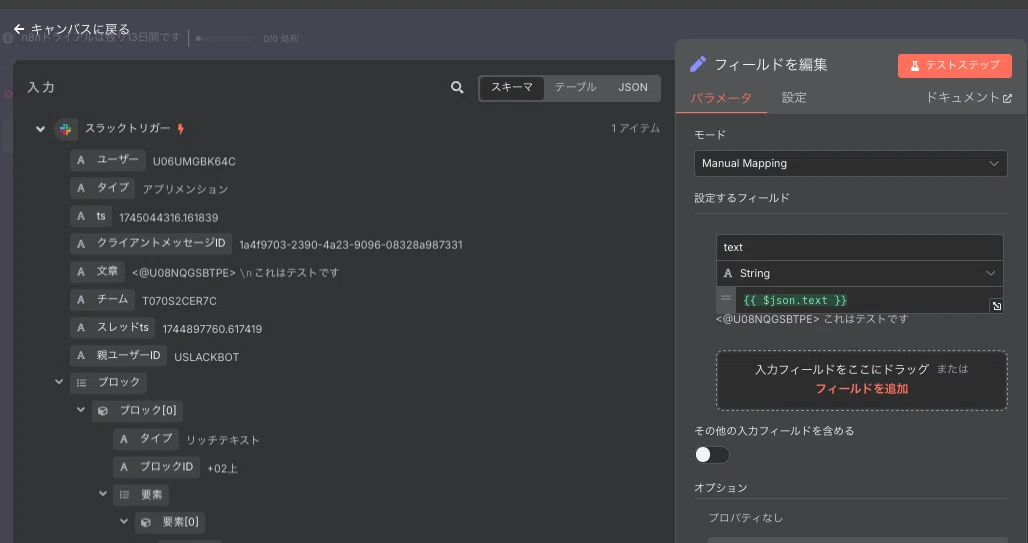Switch to テーブル view
This screenshot has width=1028, height=543.
point(575,87)
